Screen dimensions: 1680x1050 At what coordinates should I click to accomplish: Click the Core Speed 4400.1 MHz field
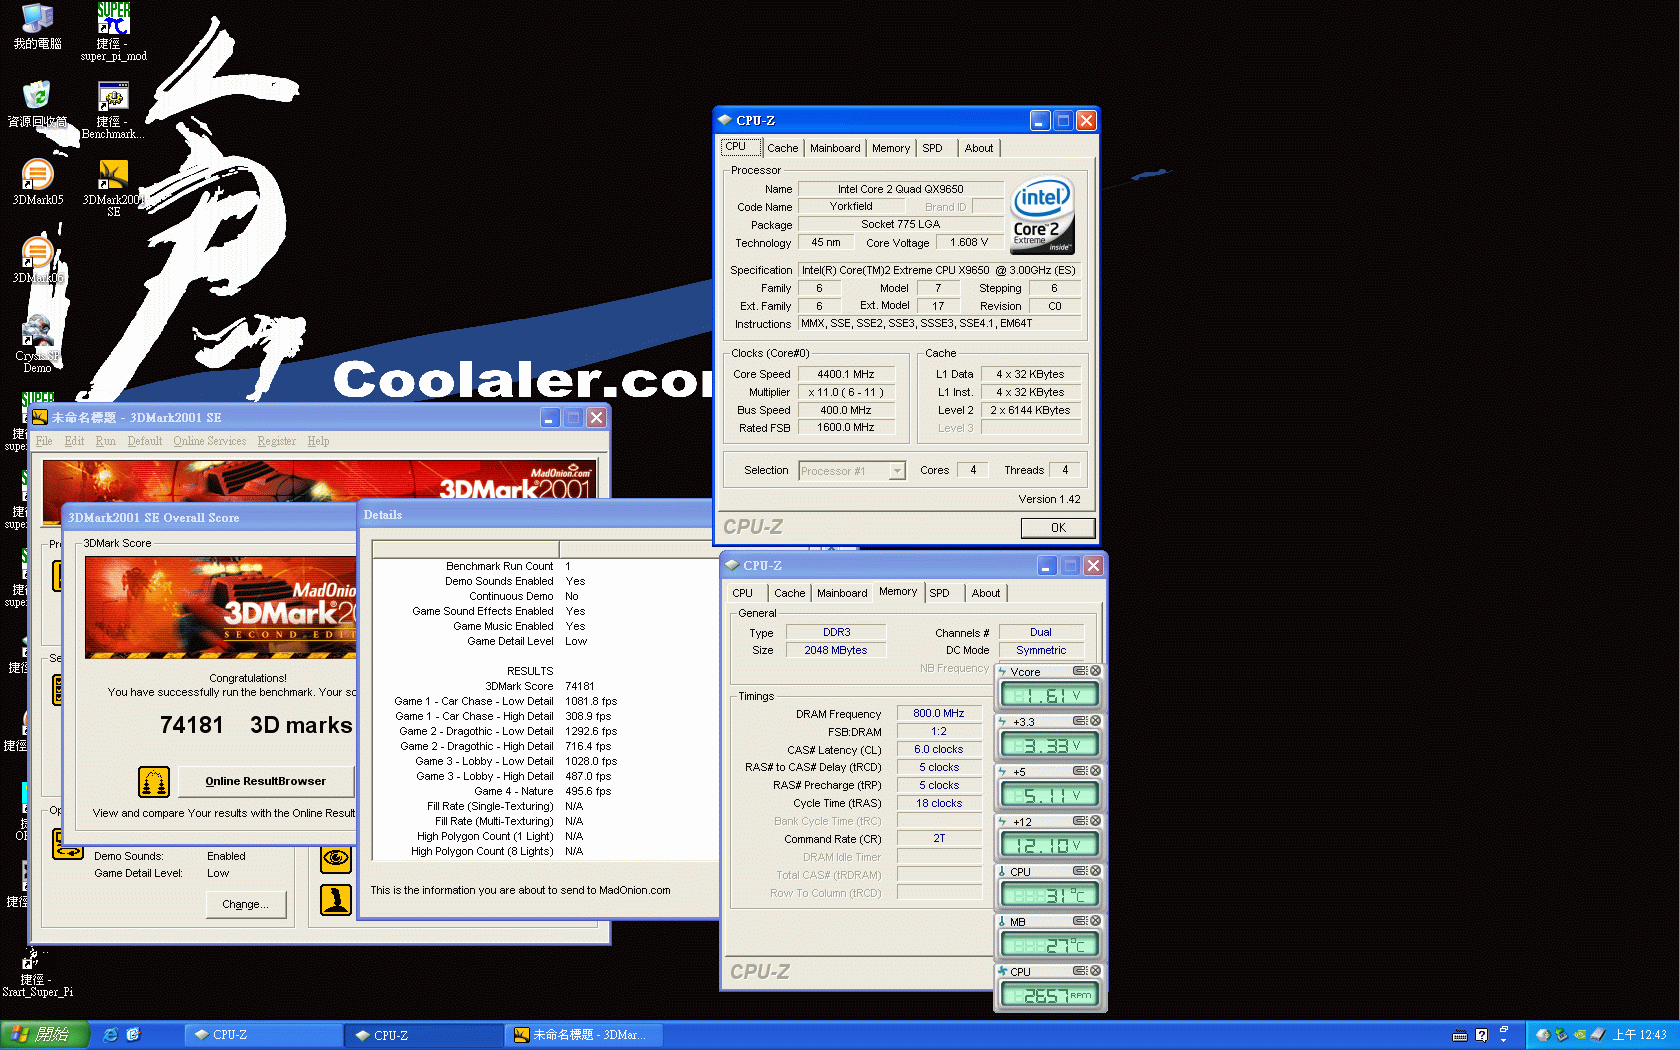(845, 374)
